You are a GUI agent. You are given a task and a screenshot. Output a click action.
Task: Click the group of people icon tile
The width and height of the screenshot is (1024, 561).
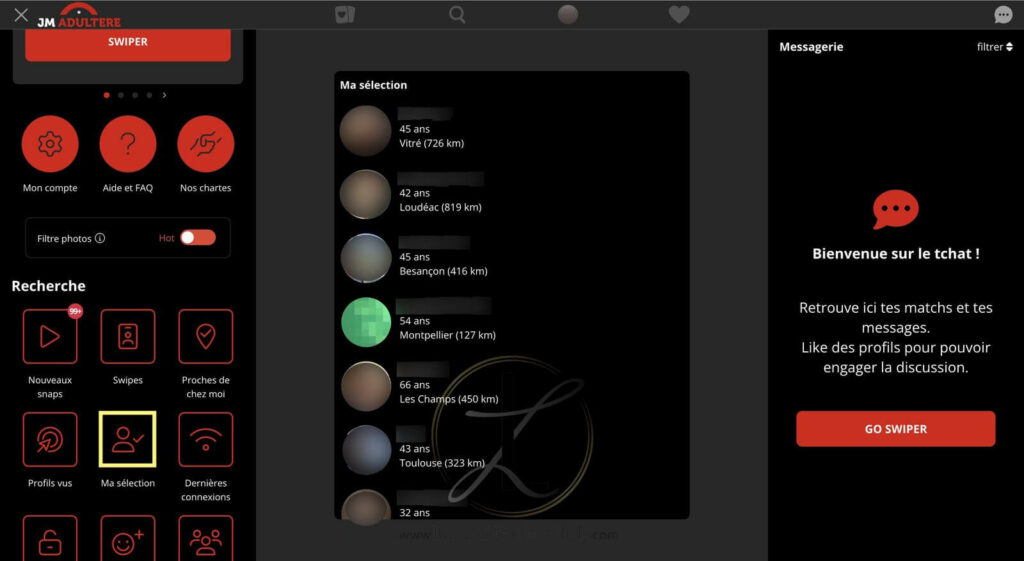206,539
